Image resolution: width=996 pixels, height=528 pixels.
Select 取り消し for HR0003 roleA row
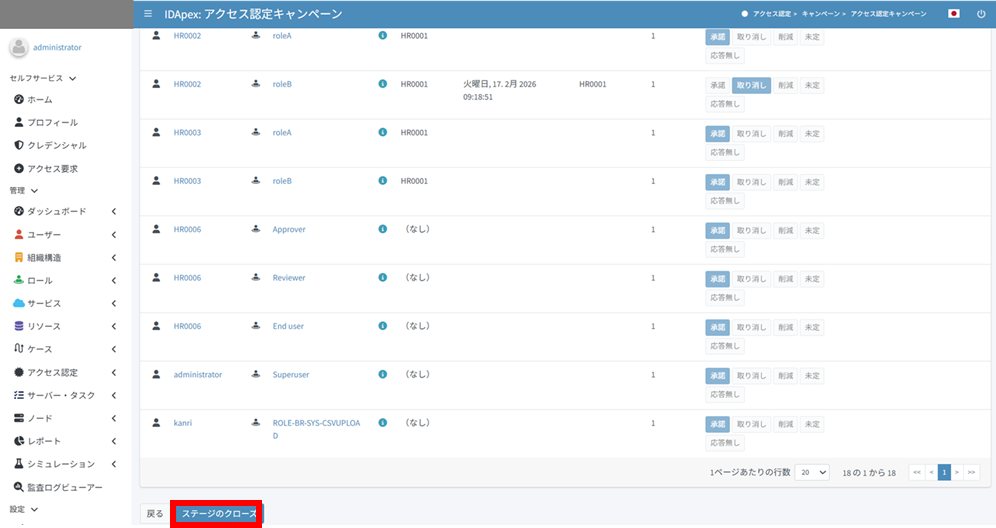(751, 133)
